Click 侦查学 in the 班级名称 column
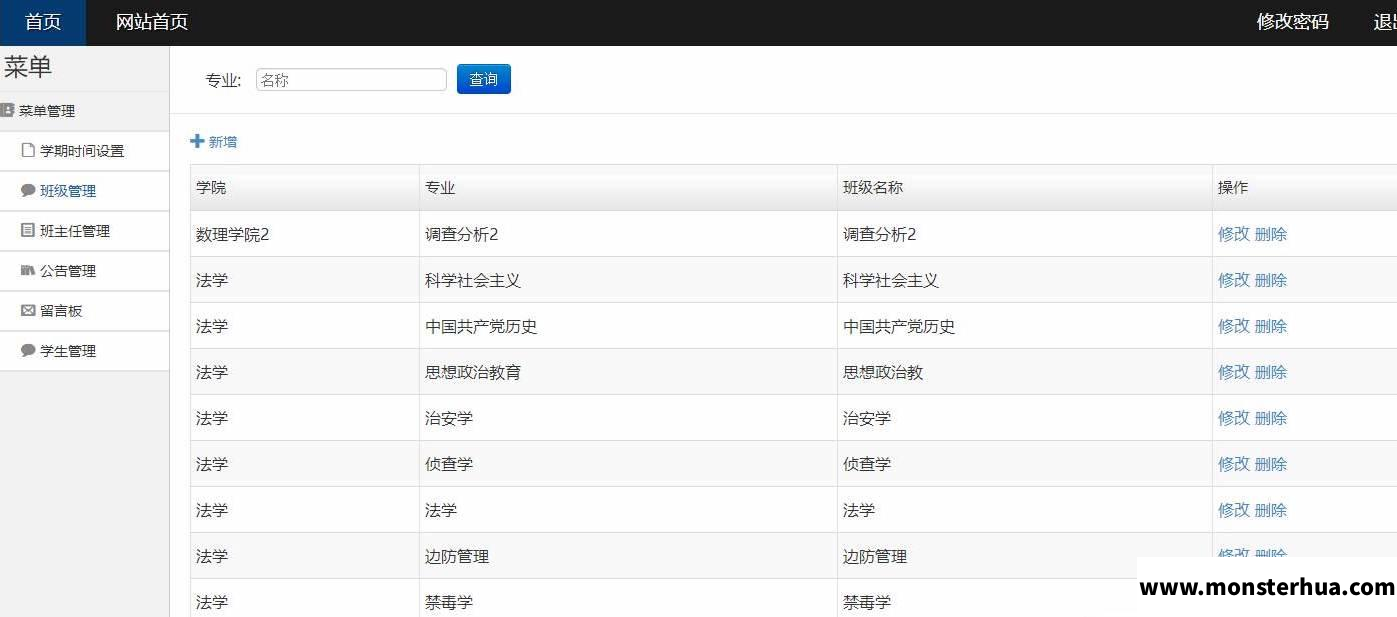1397x617 pixels. 867,464
